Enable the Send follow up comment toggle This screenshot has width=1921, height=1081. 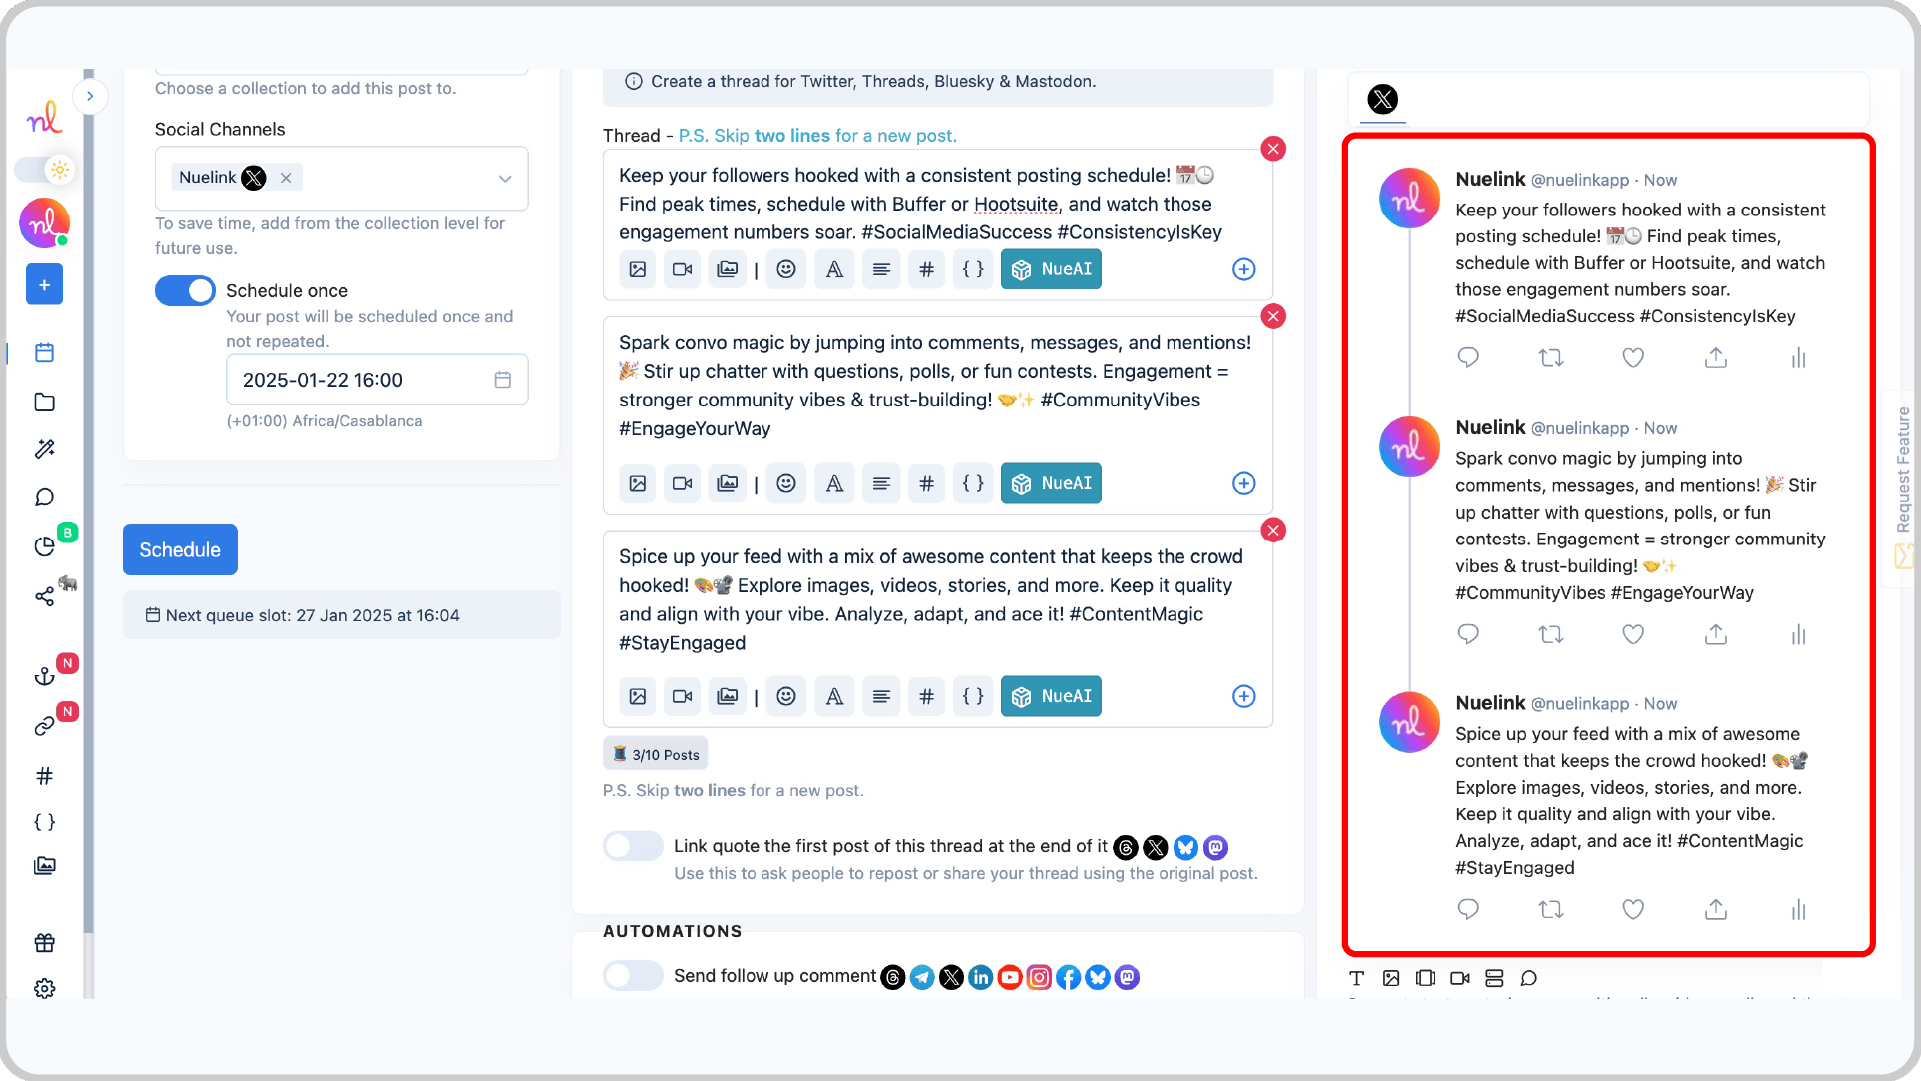pos(632,975)
